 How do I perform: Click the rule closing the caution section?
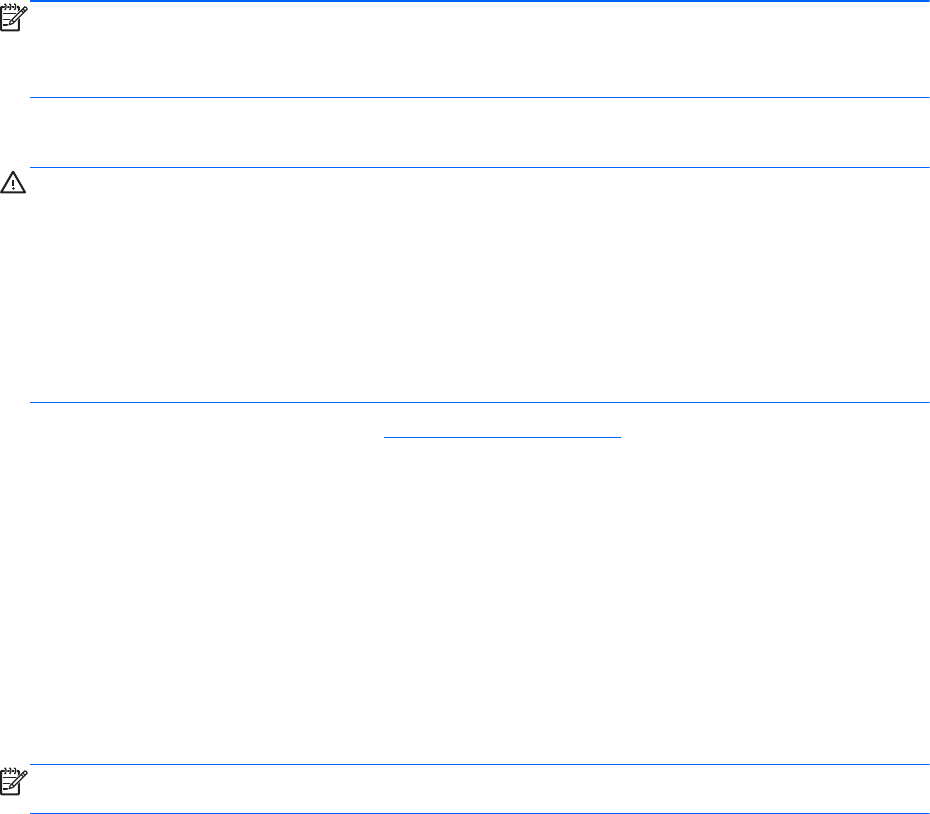tap(479, 403)
